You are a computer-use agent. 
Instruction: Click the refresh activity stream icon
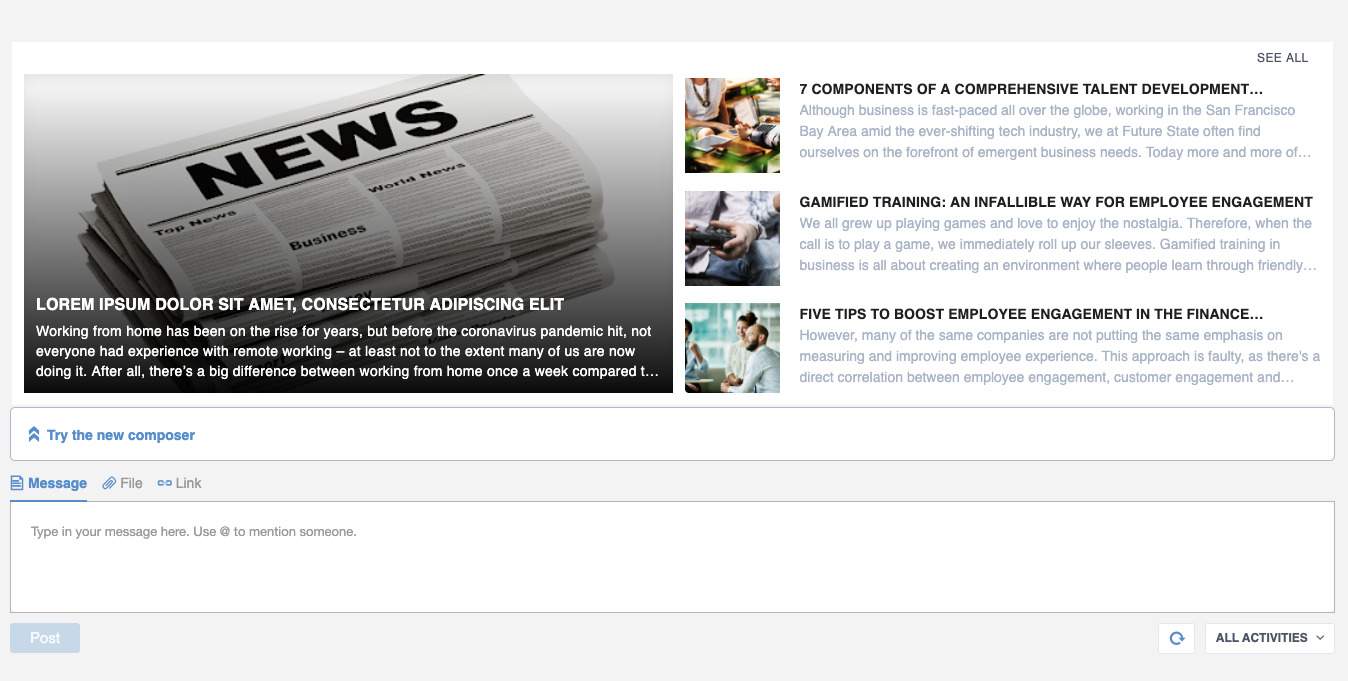point(1177,638)
